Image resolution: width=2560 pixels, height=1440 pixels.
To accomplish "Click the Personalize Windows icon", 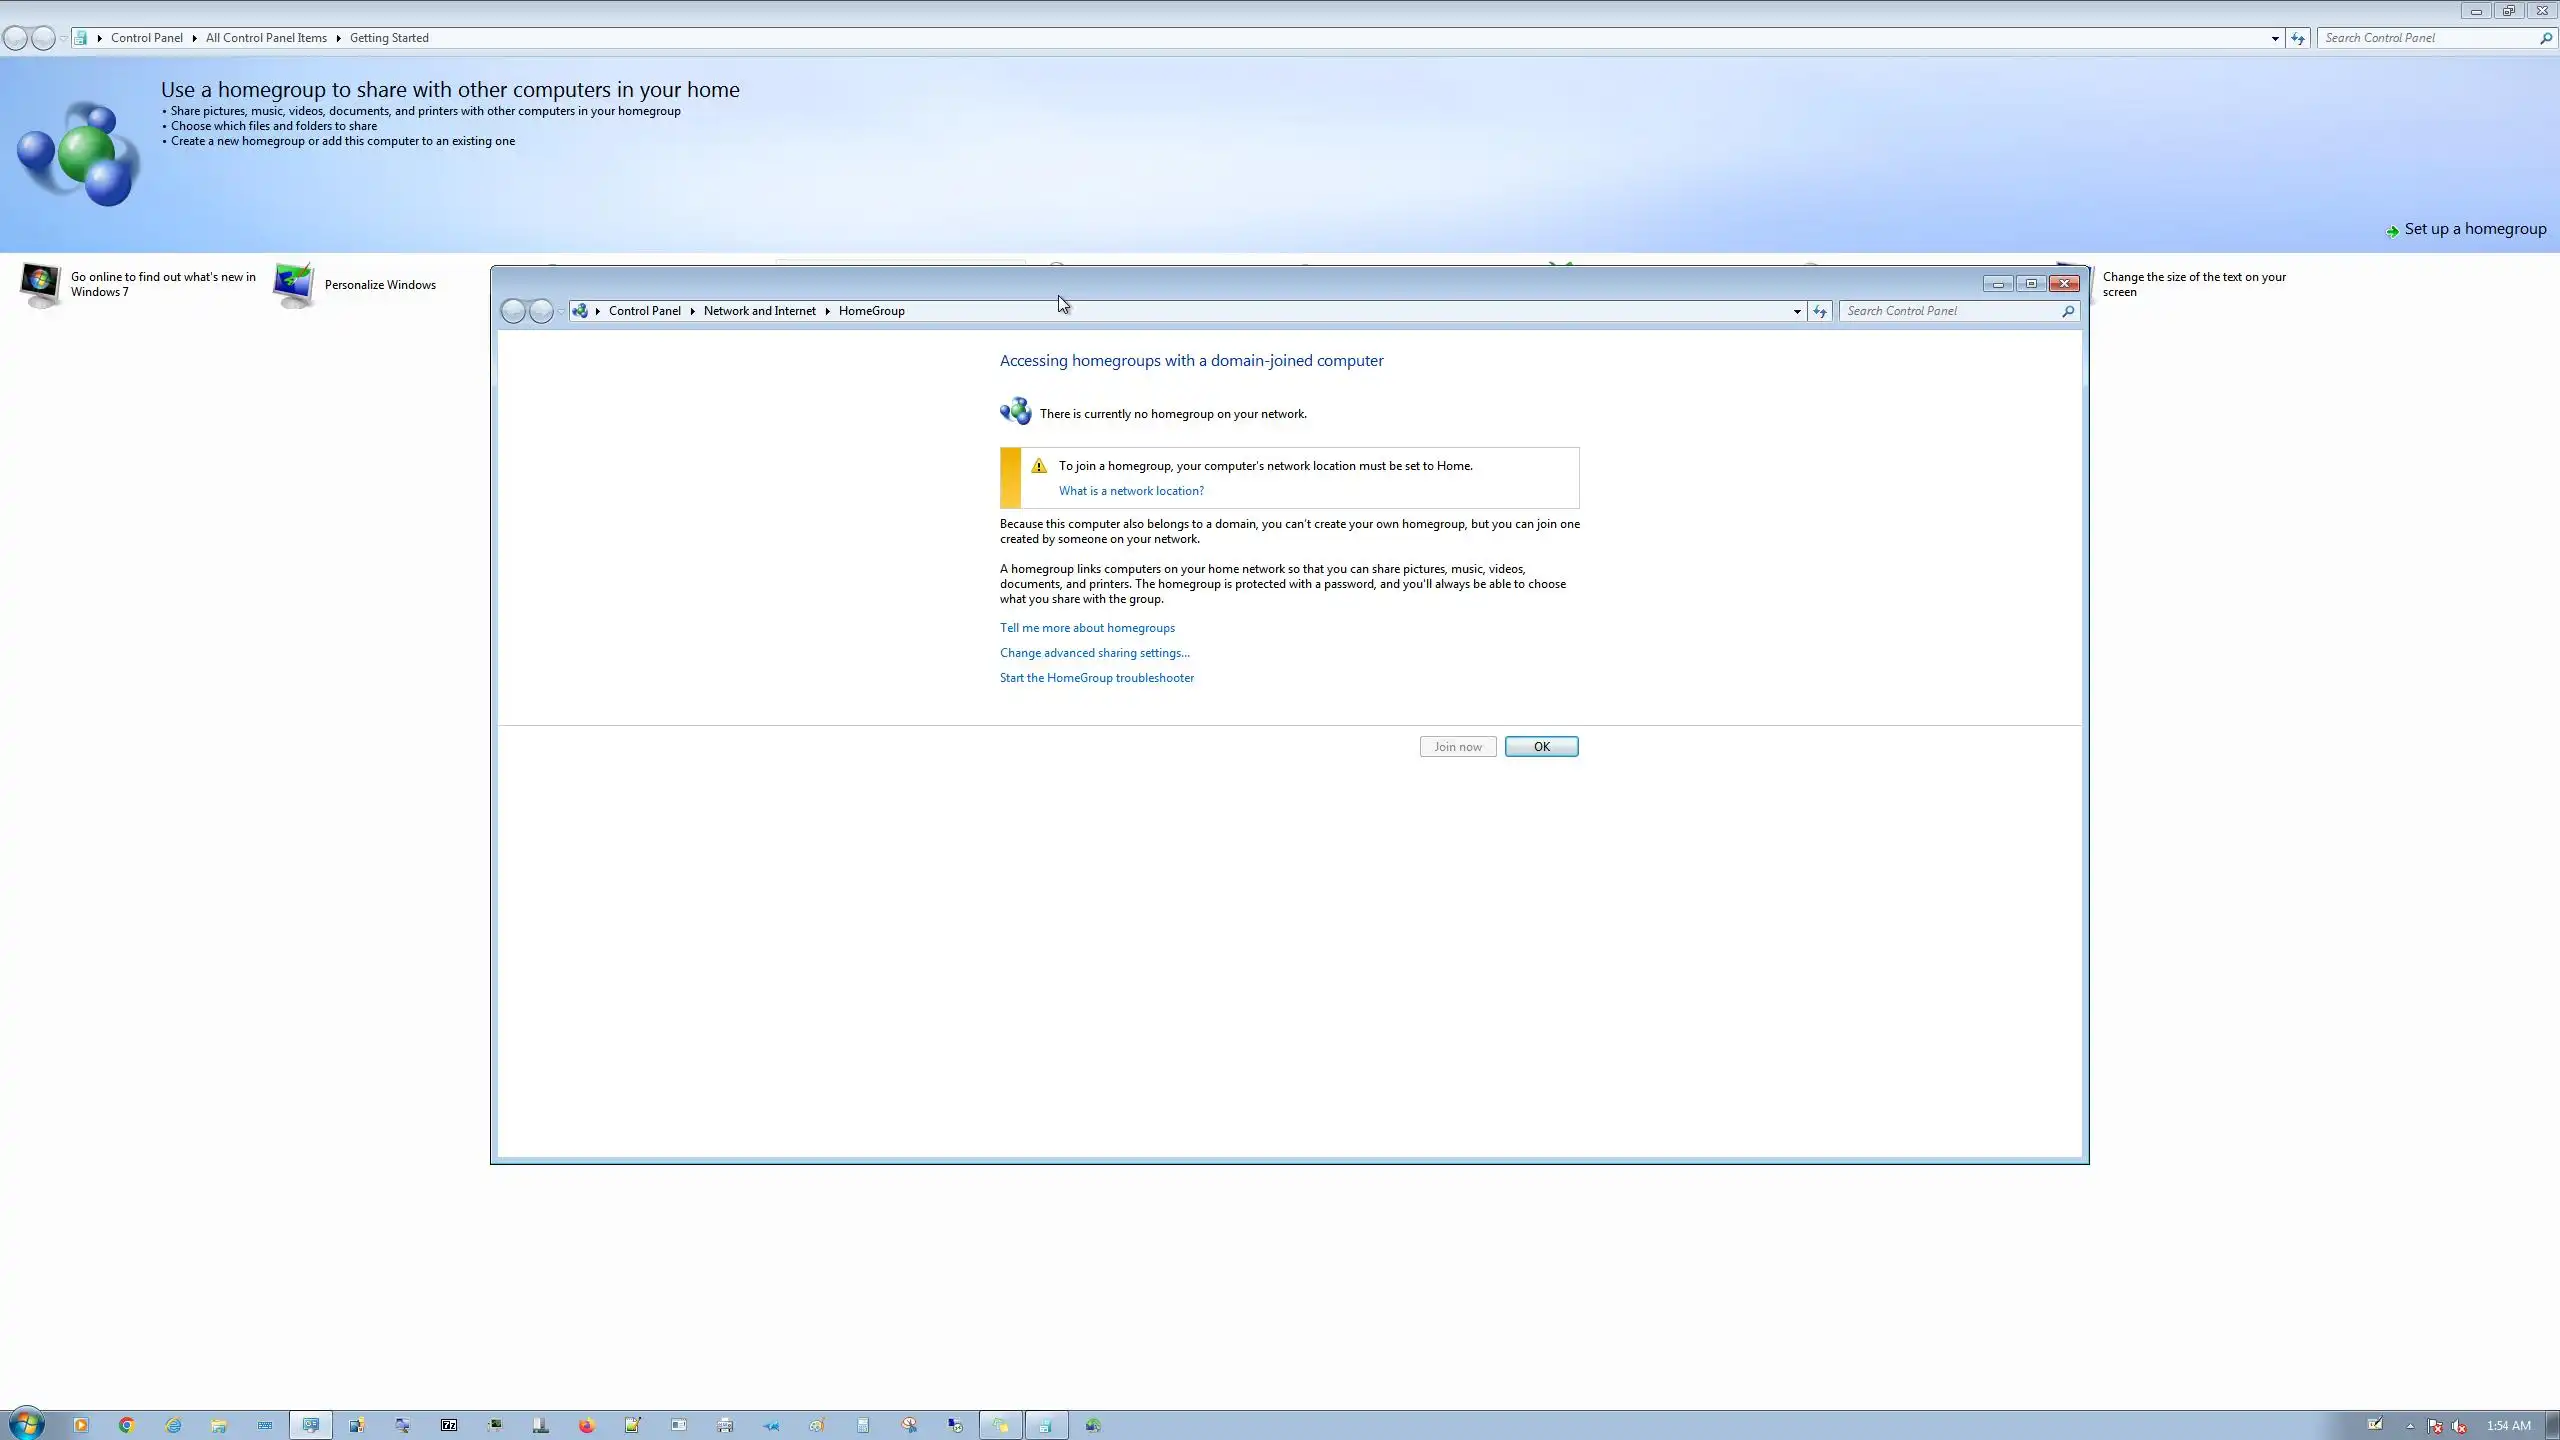I will point(294,285).
